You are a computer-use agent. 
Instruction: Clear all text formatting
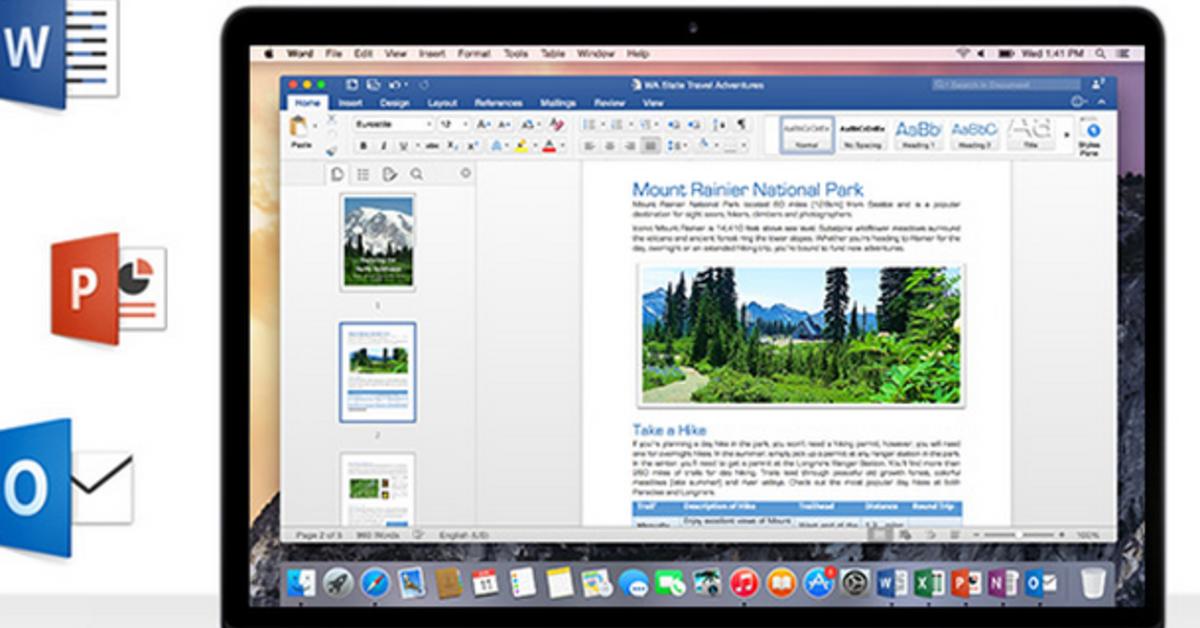tap(557, 124)
